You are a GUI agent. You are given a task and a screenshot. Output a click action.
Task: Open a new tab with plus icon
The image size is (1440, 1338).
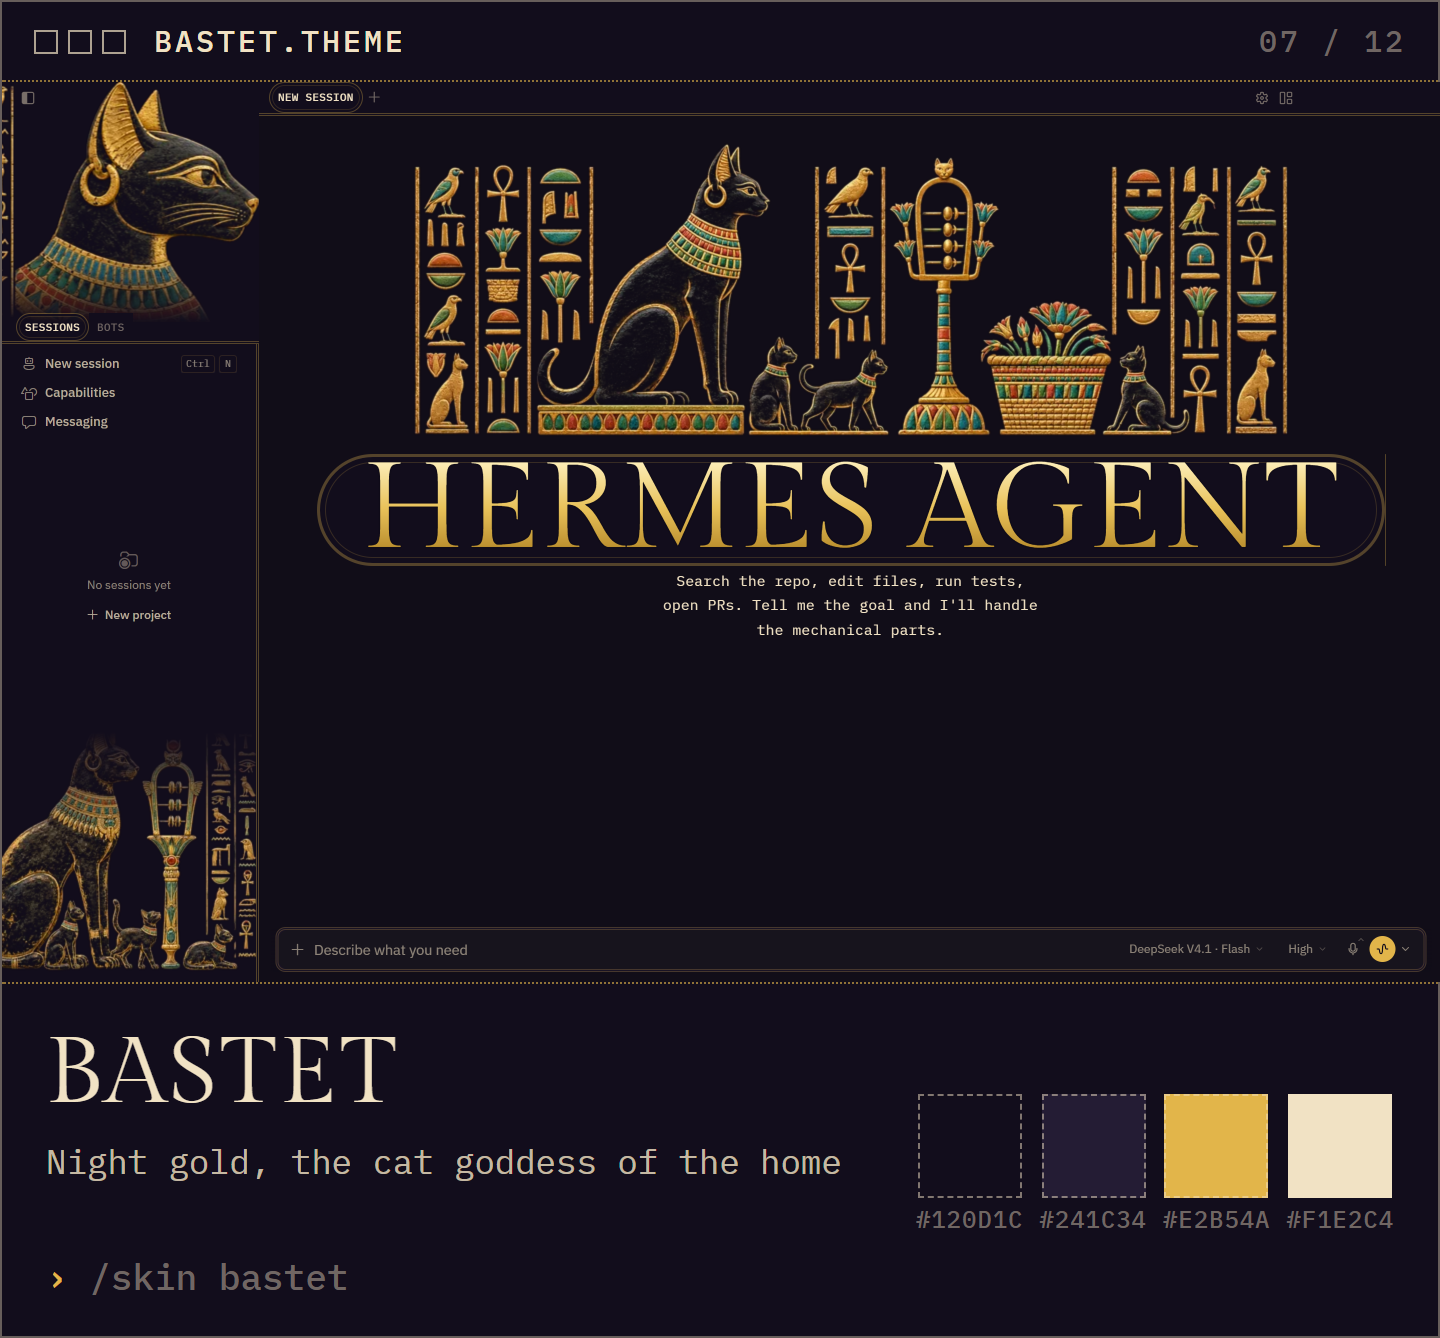(x=374, y=97)
